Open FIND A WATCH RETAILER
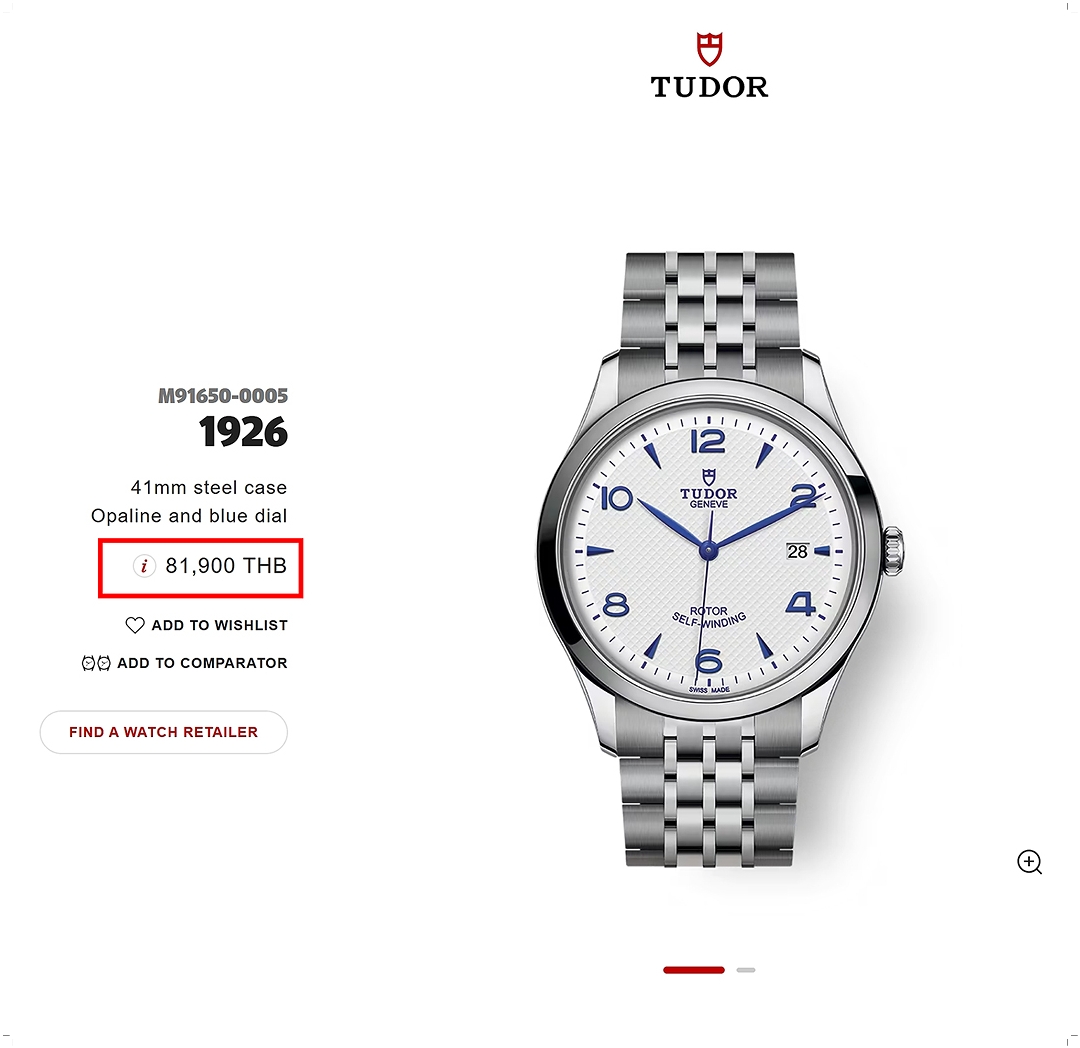Screen dimensions: 1080x1048 [164, 732]
